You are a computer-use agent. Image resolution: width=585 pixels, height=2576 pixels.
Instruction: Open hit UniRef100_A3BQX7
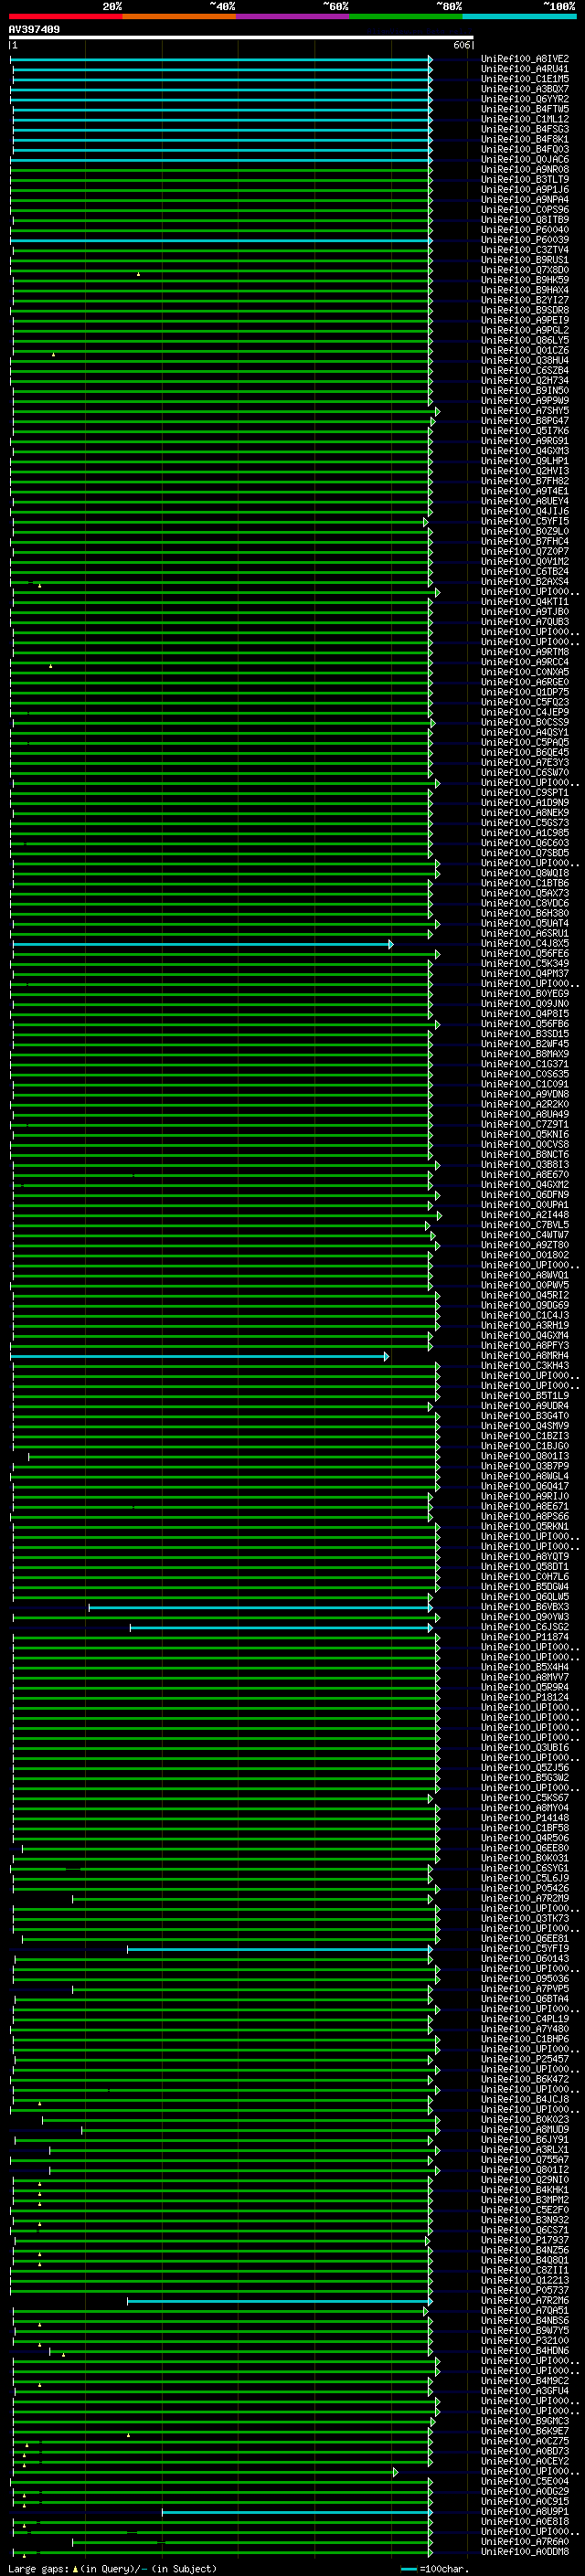click(x=524, y=89)
